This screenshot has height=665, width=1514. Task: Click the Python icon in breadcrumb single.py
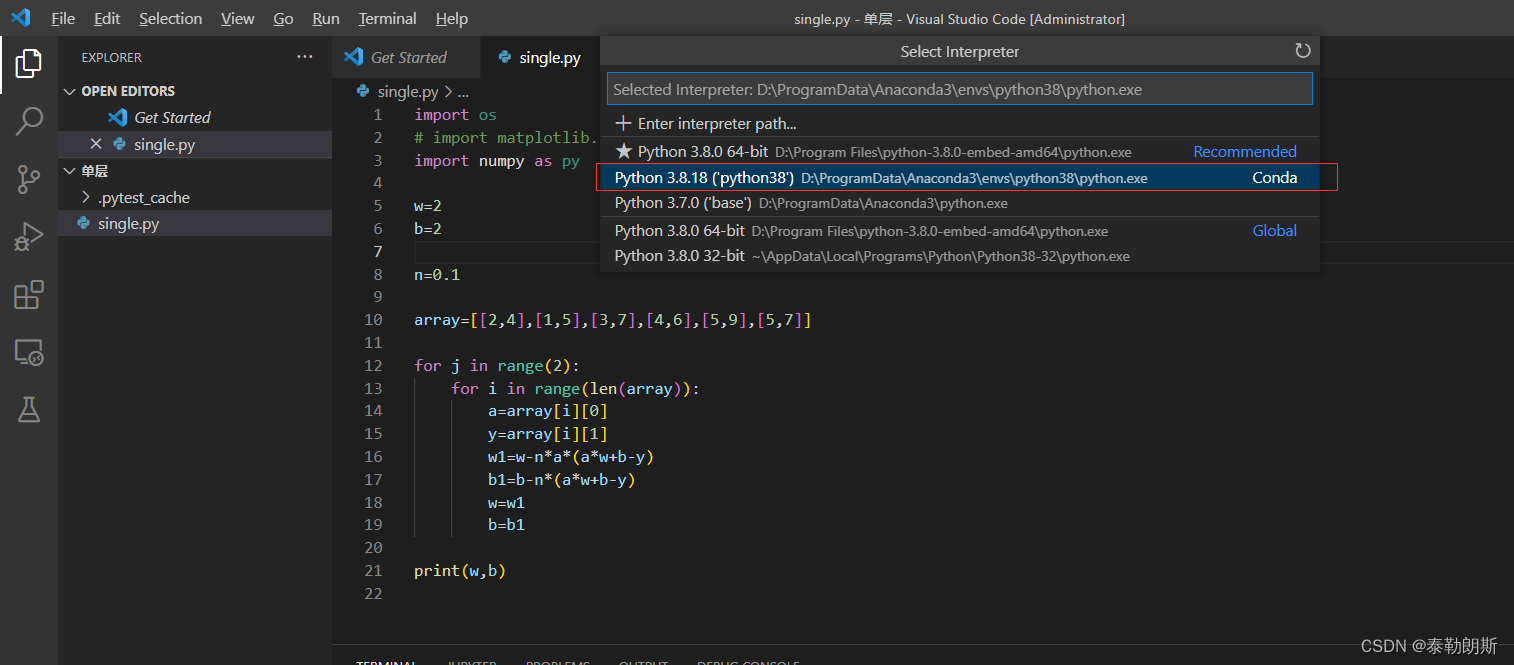click(x=363, y=91)
